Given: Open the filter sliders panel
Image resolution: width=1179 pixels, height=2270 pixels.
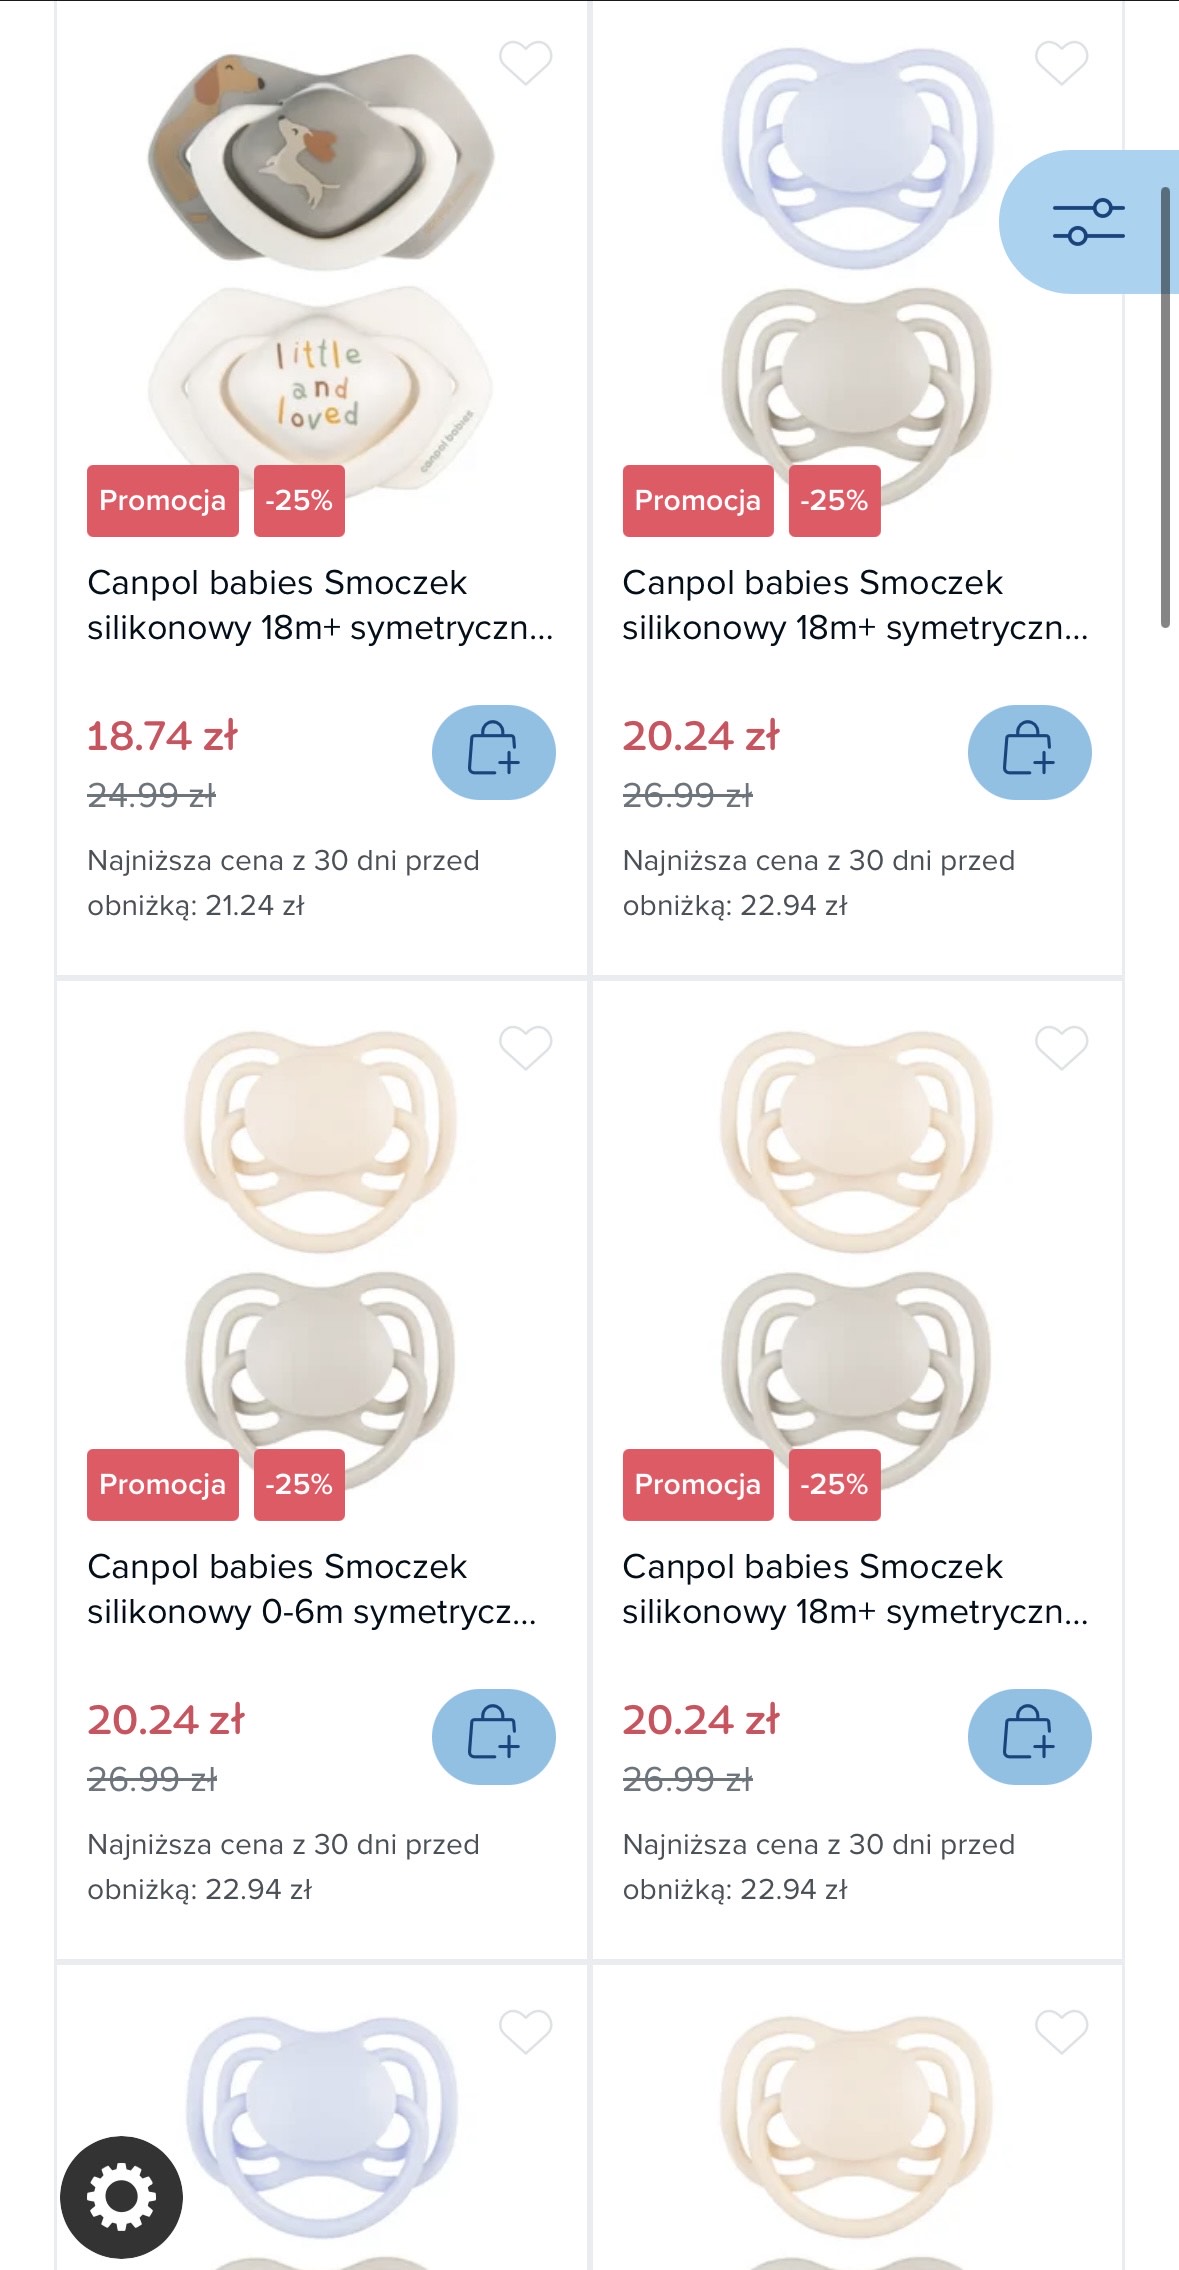Looking at the screenshot, I should (1088, 222).
